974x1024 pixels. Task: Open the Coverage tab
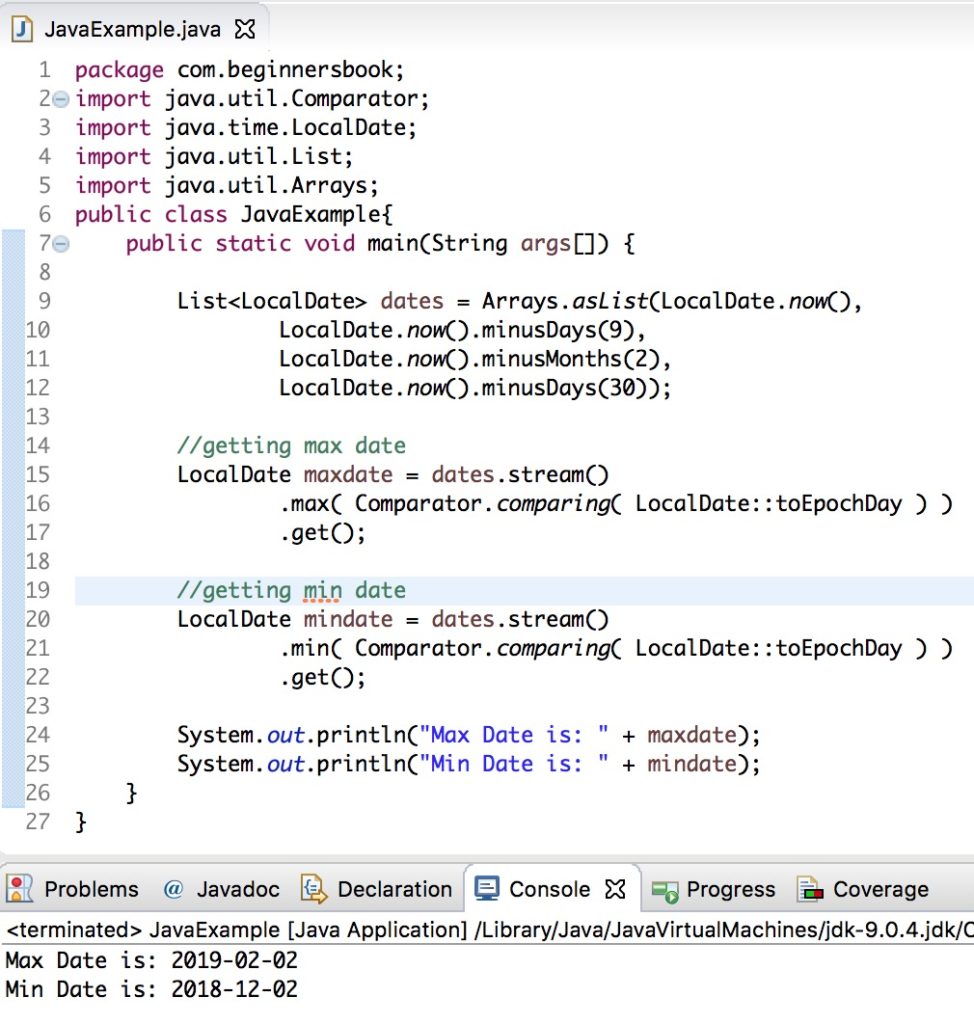pyautogui.click(x=880, y=889)
